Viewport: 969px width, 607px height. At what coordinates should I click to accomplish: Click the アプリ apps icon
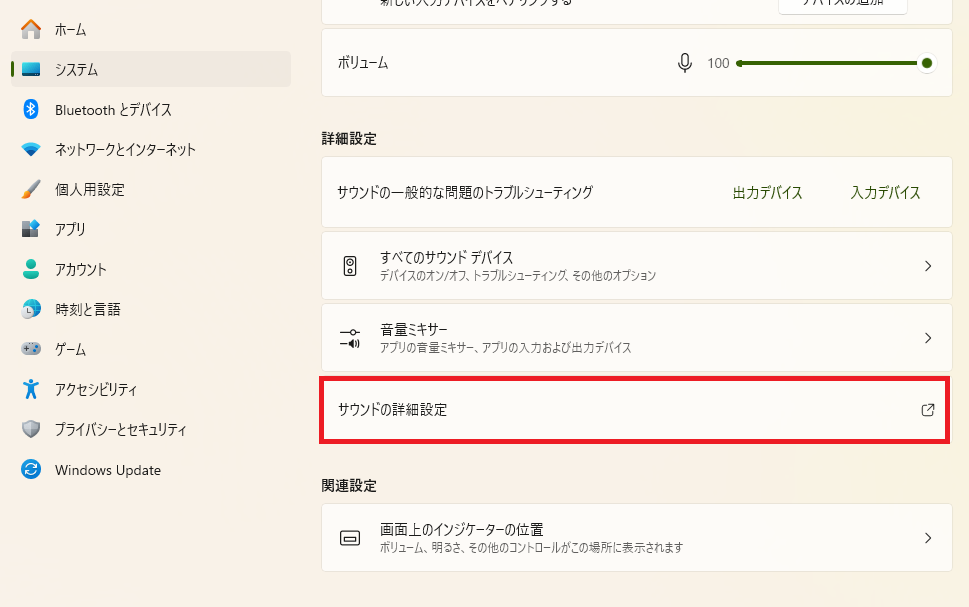tap(31, 229)
